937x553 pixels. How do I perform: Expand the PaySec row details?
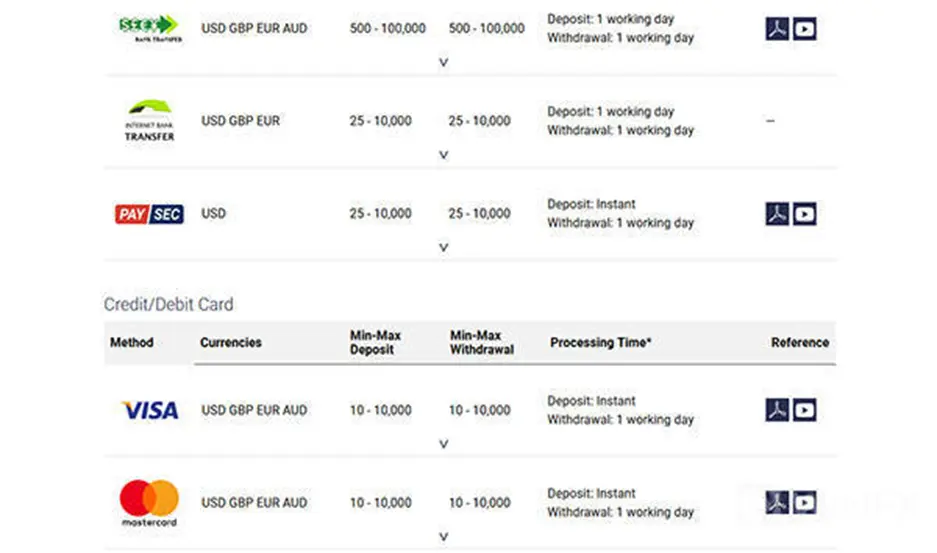[443, 248]
